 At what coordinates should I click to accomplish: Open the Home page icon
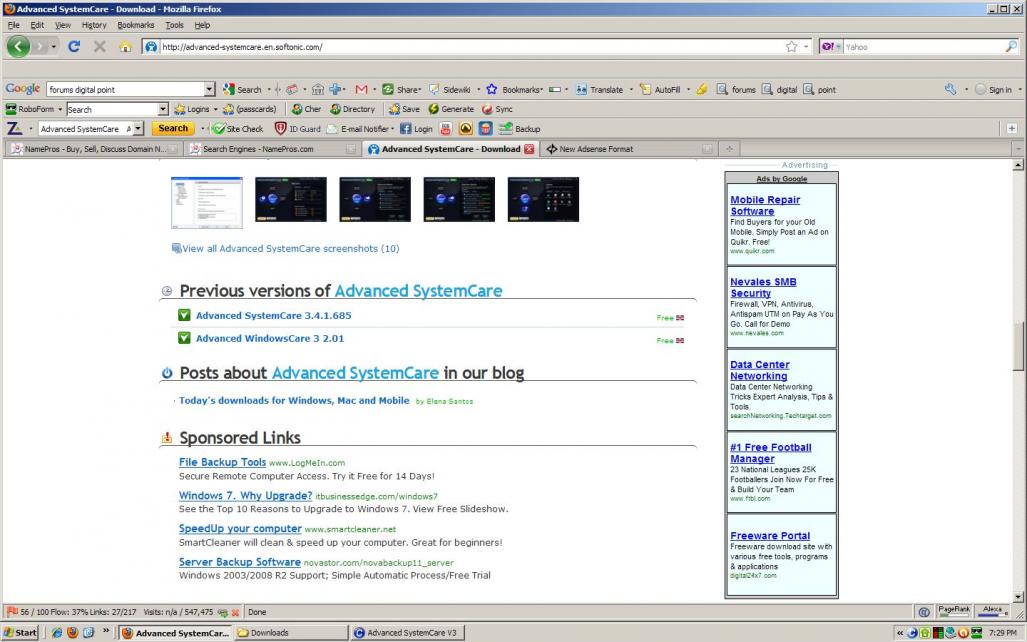(125, 47)
